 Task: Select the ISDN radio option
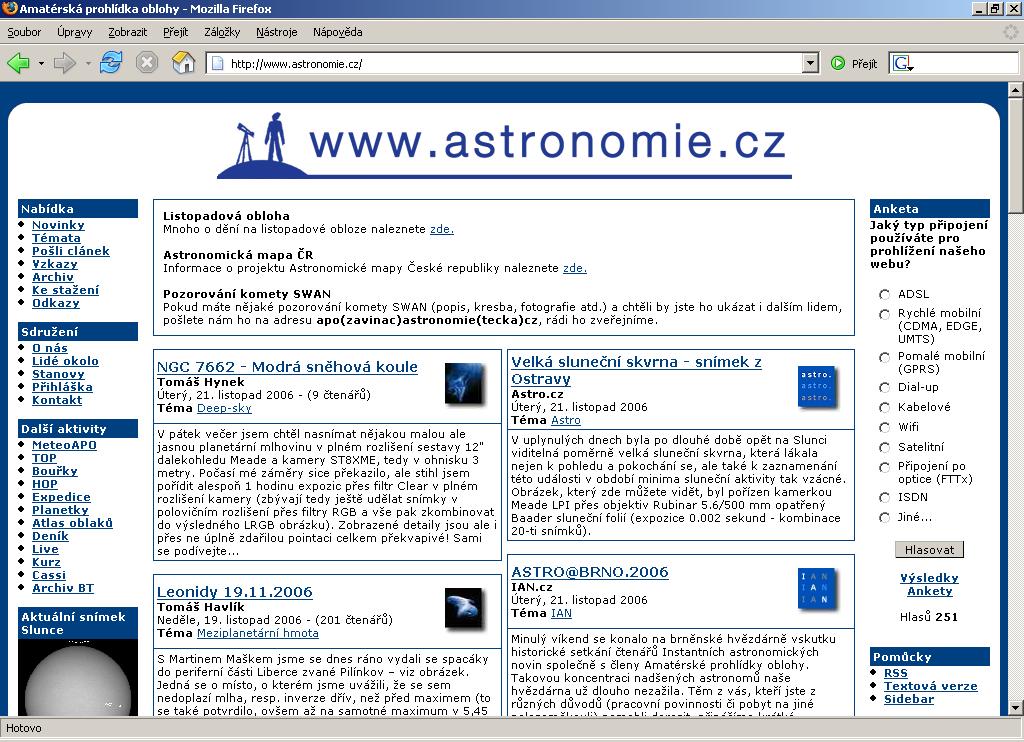884,498
